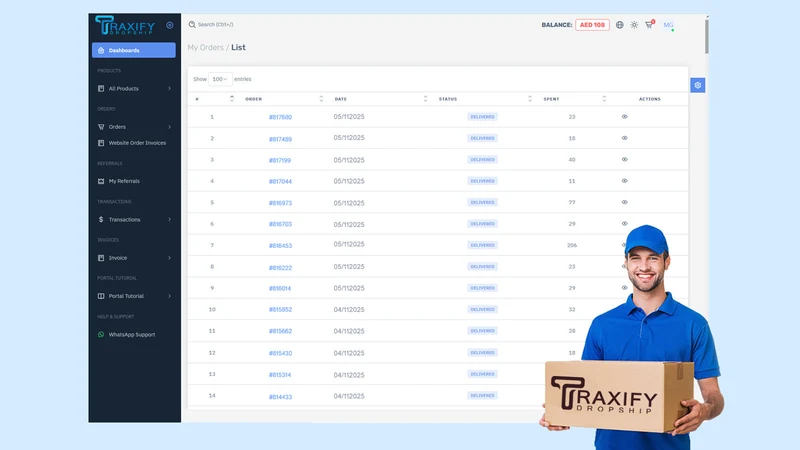Viewport: 800px width, 450px height.
Task: Open order #815852
Action: [280, 310]
